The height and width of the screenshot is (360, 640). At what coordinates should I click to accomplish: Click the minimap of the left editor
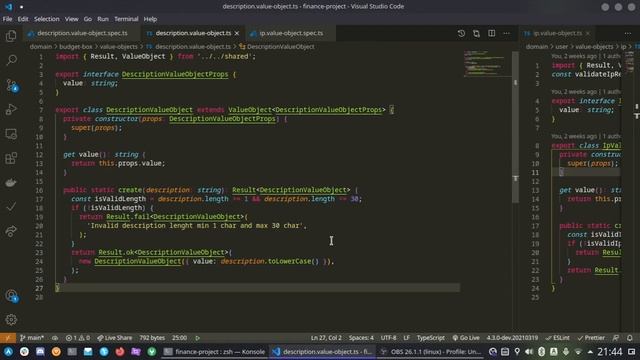click(x=487, y=63)
